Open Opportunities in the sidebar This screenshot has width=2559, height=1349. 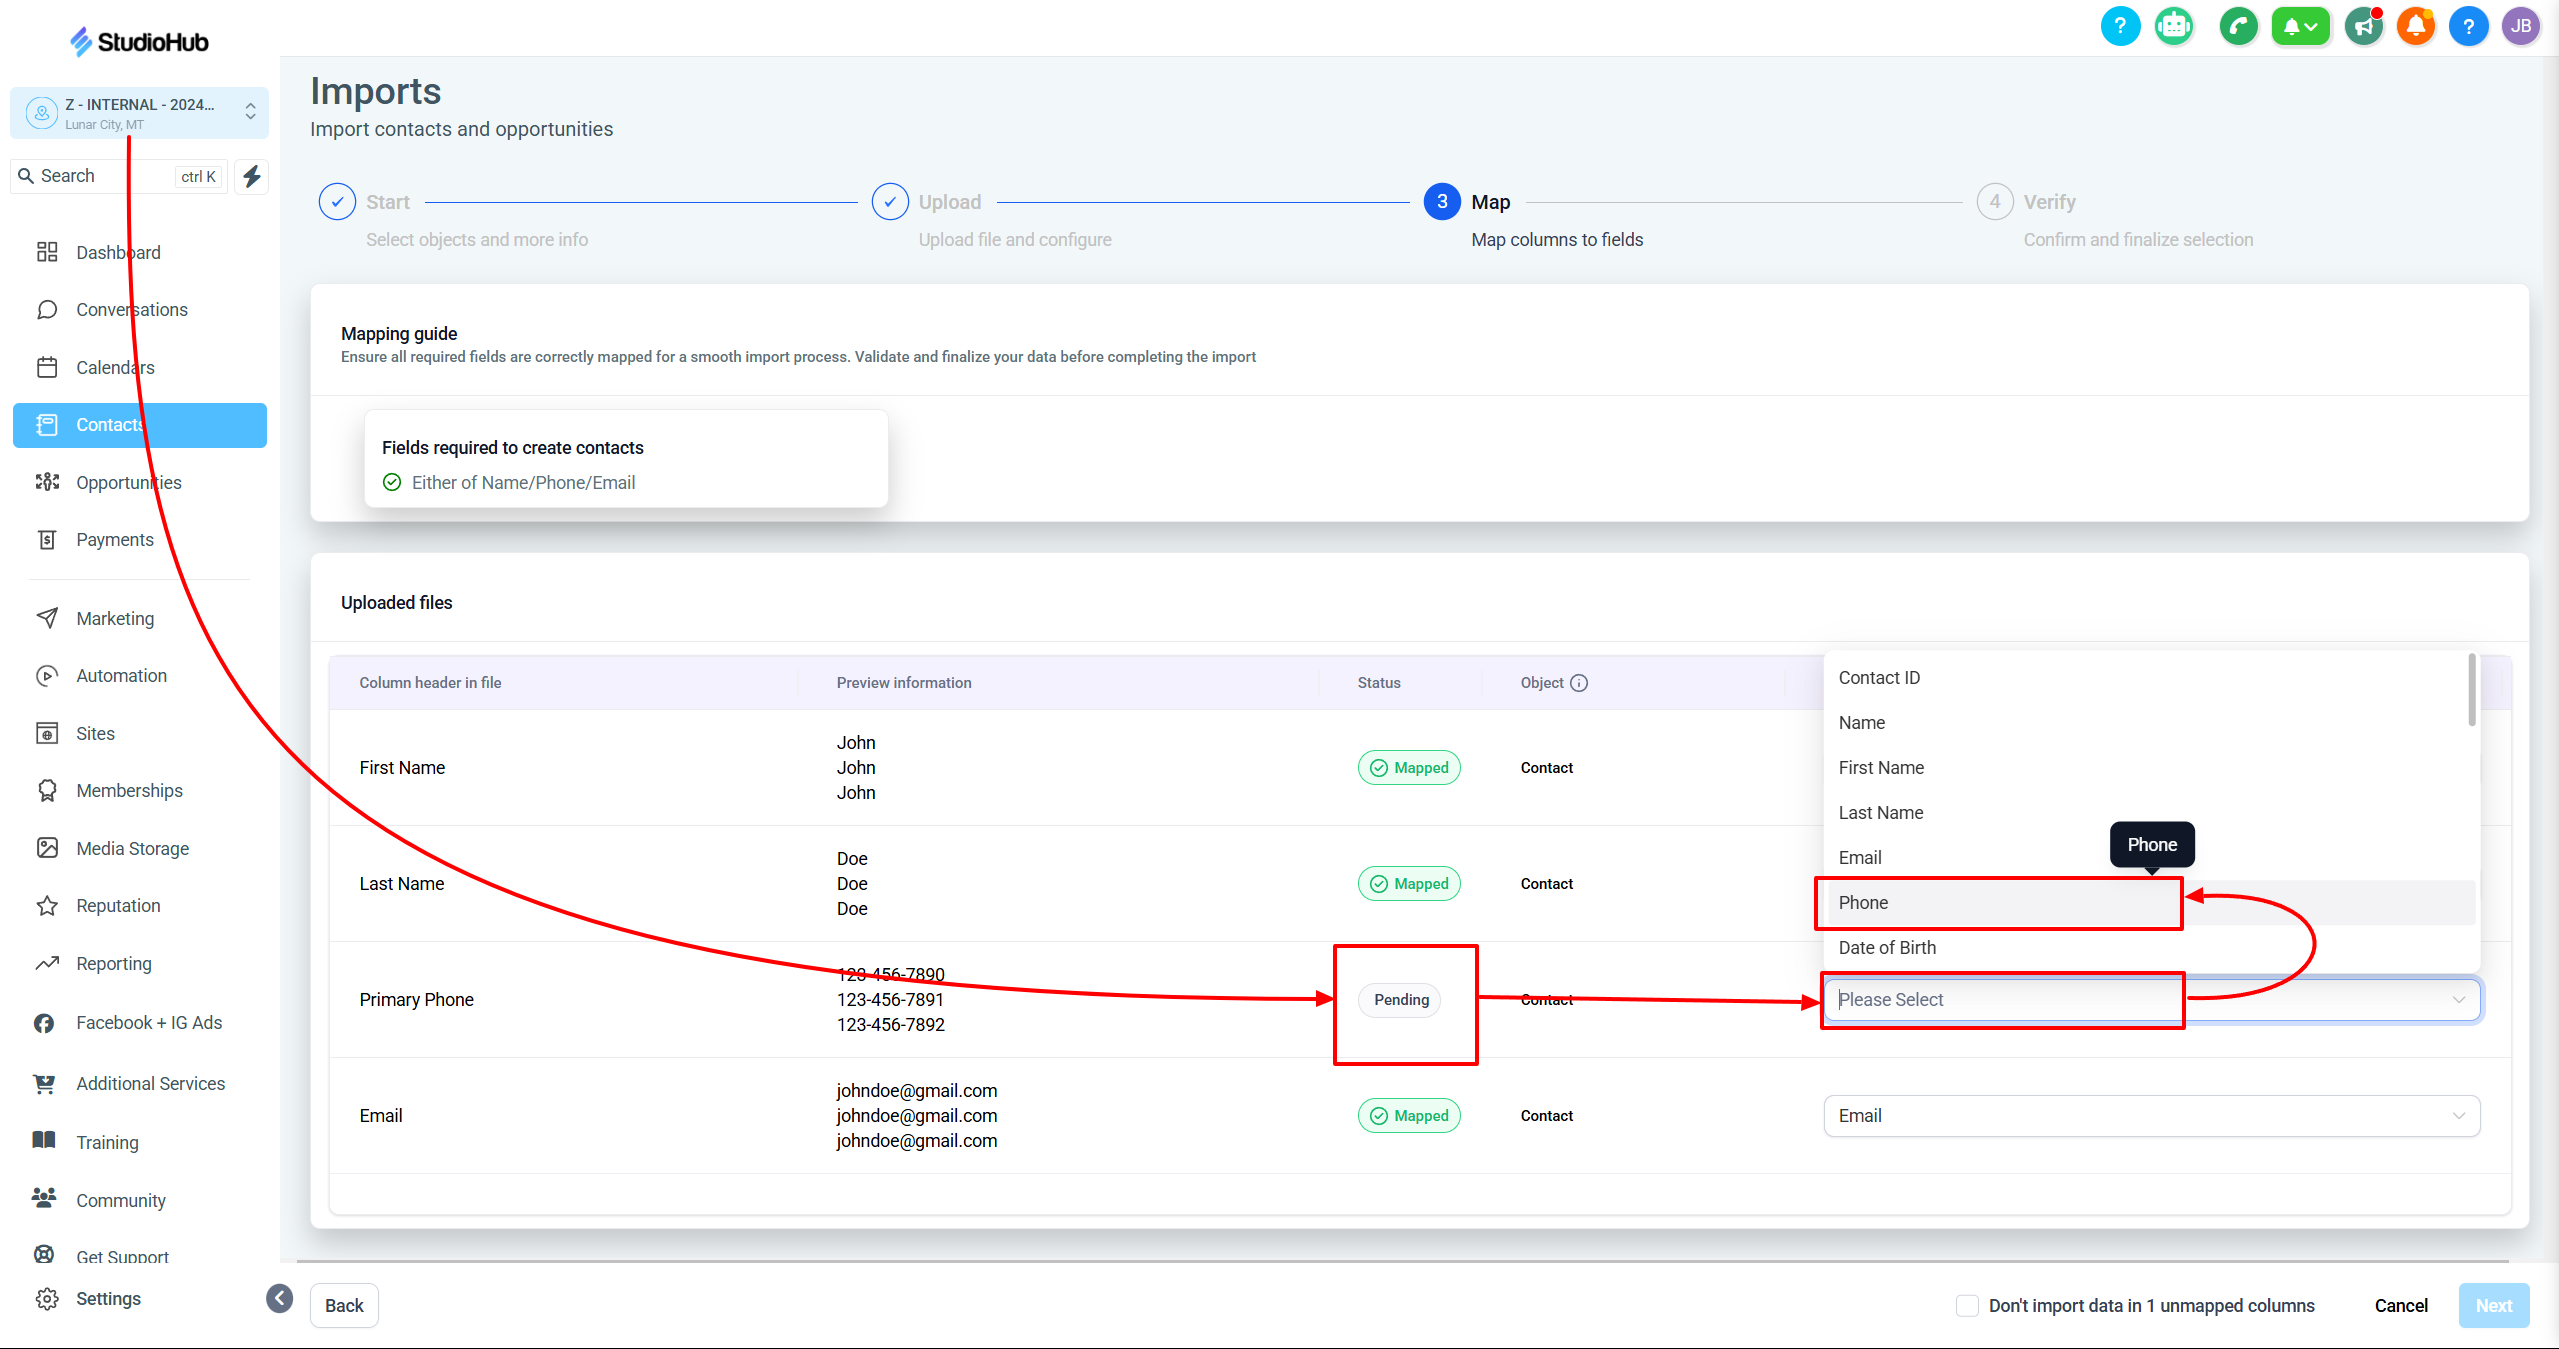pyautogui.click(x=128, y=482)
